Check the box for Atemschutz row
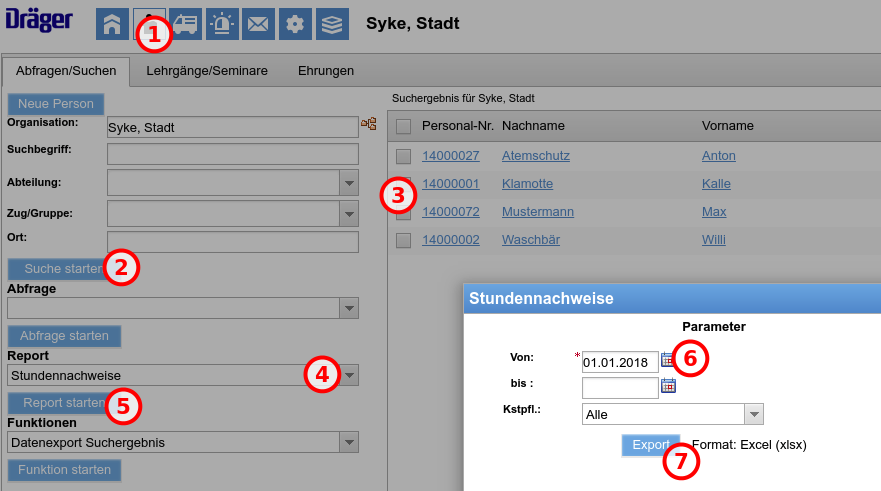The width and height of the screenshot is (881, 491). pos(403,156)
